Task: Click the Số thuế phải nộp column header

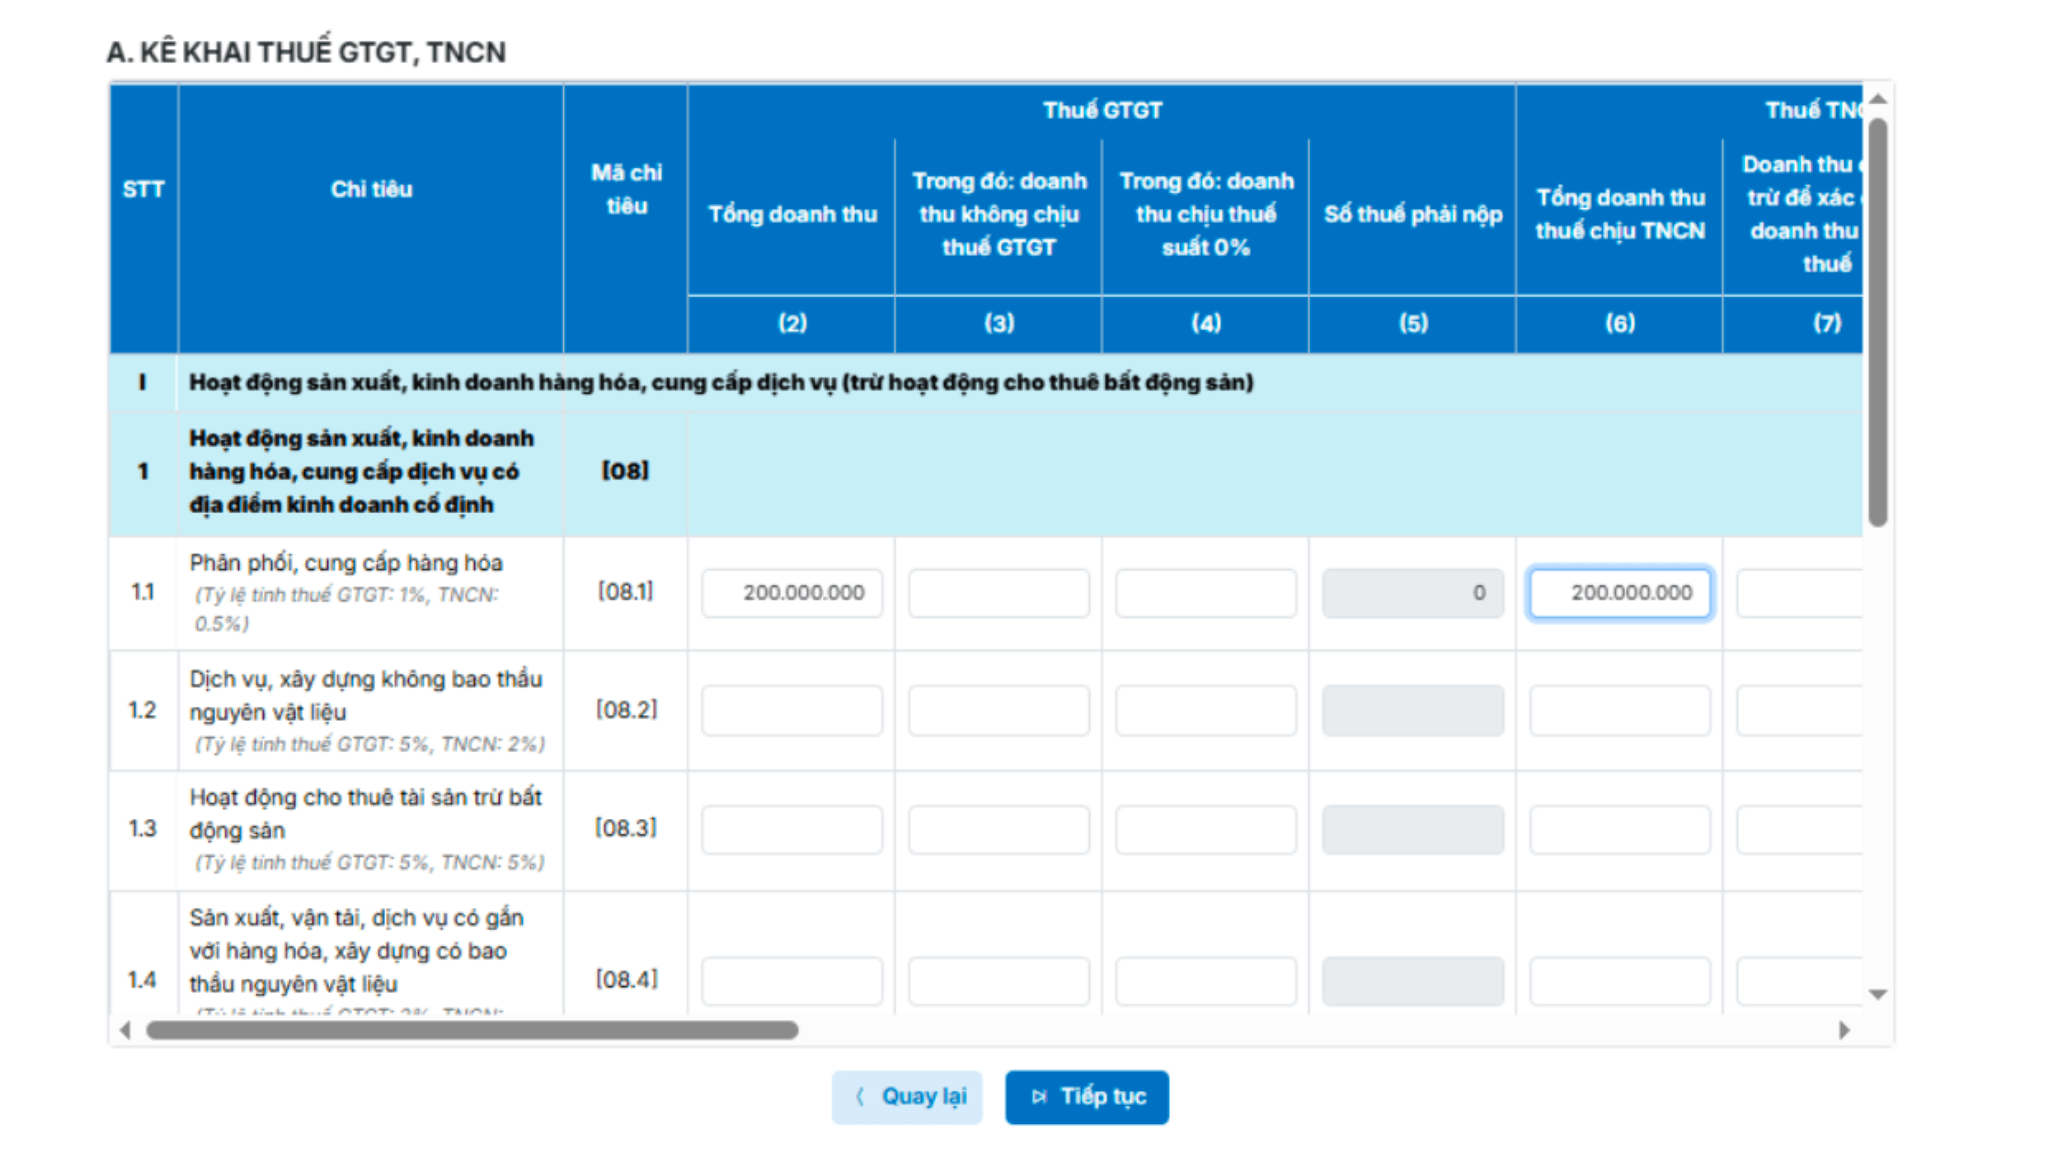Action: (x=1413, y=214)
